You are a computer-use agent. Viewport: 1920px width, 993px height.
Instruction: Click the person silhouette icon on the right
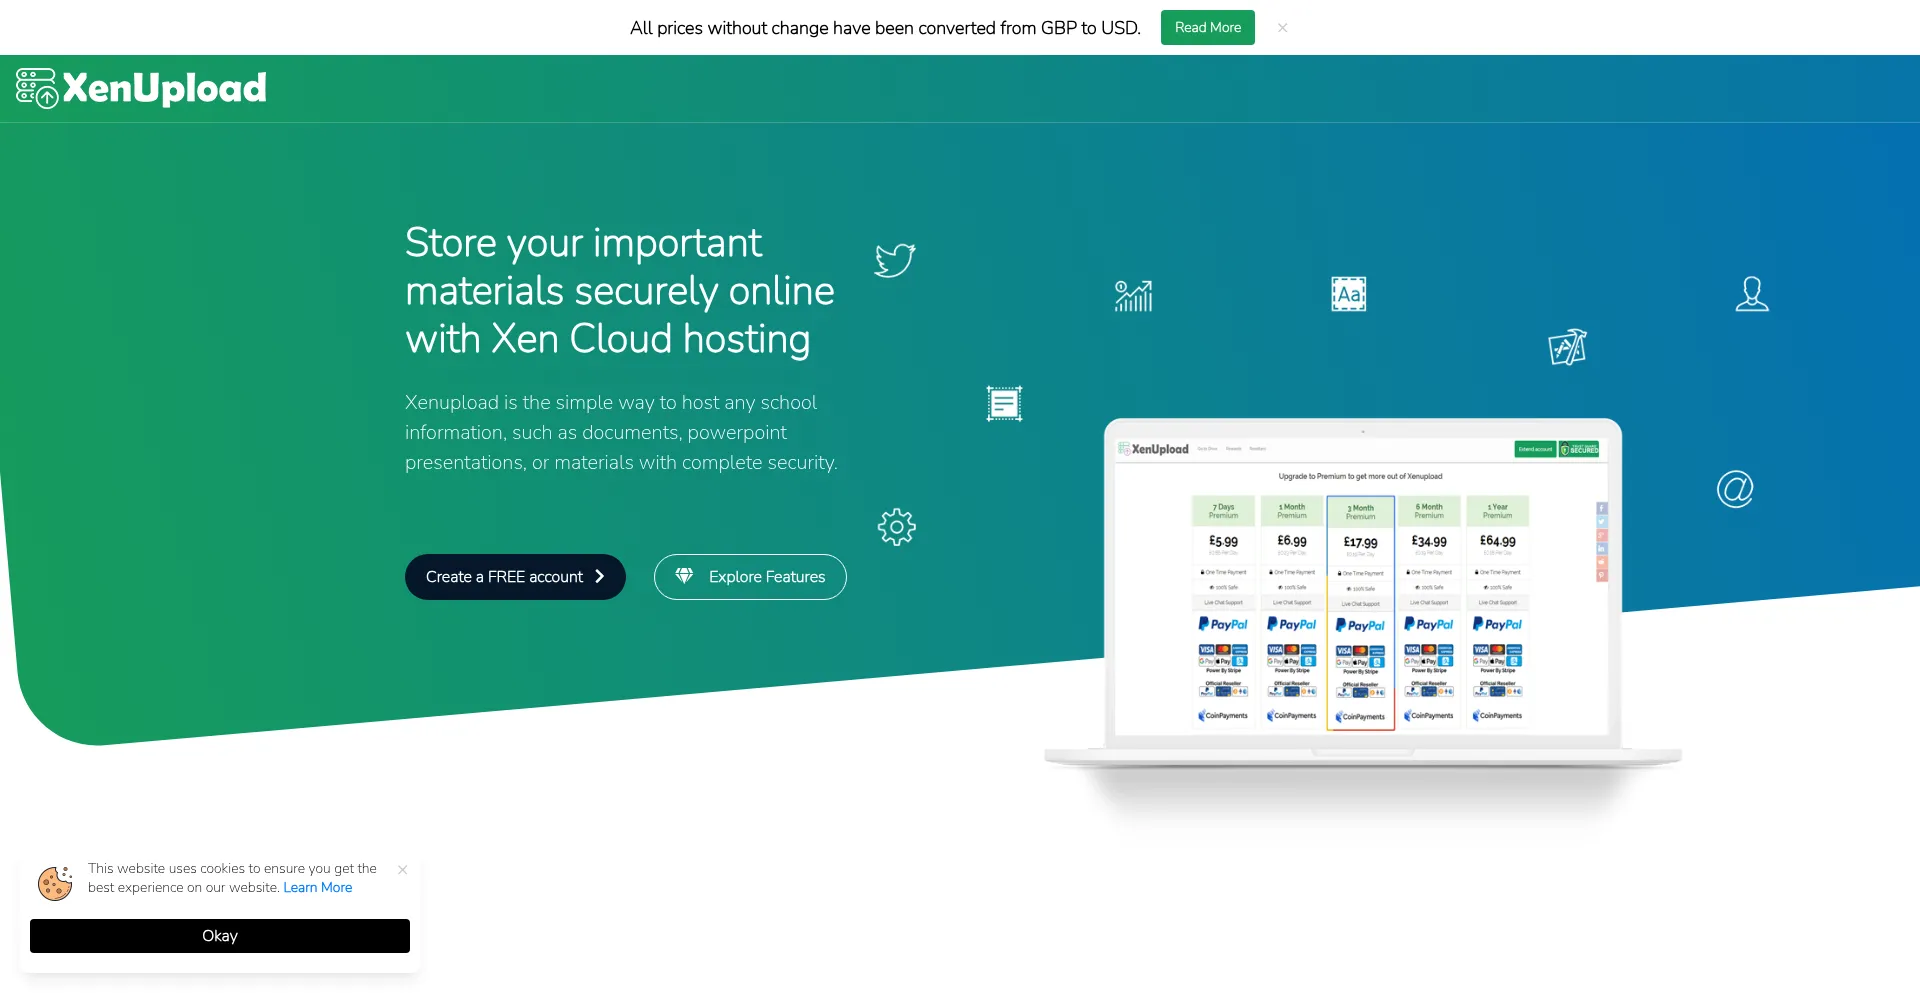coord(1751,294)
